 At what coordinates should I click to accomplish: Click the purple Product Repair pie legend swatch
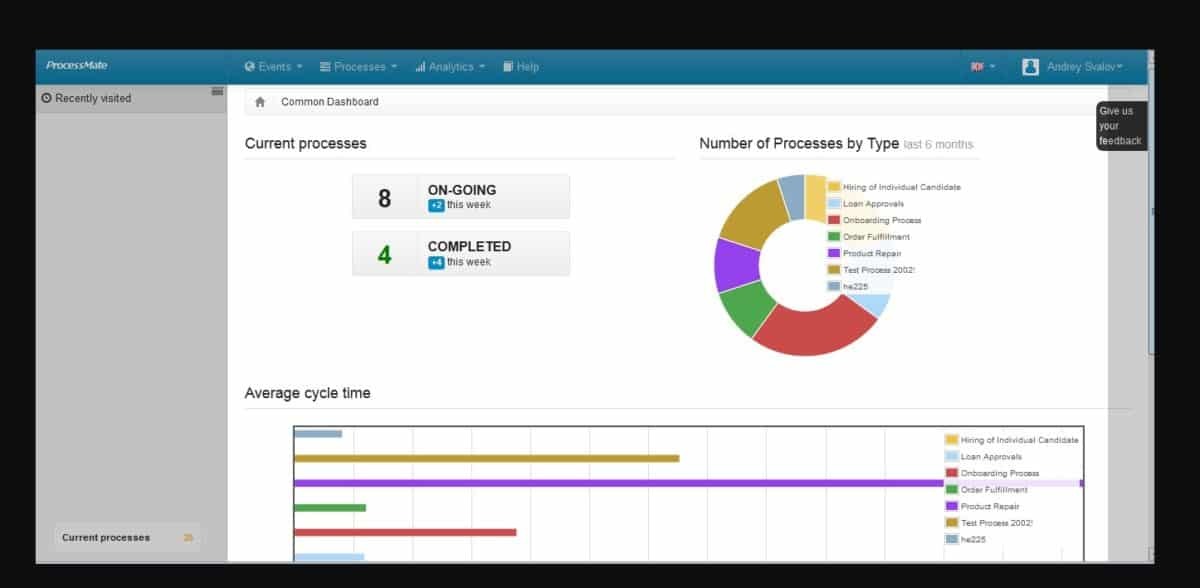pos(834,253)
